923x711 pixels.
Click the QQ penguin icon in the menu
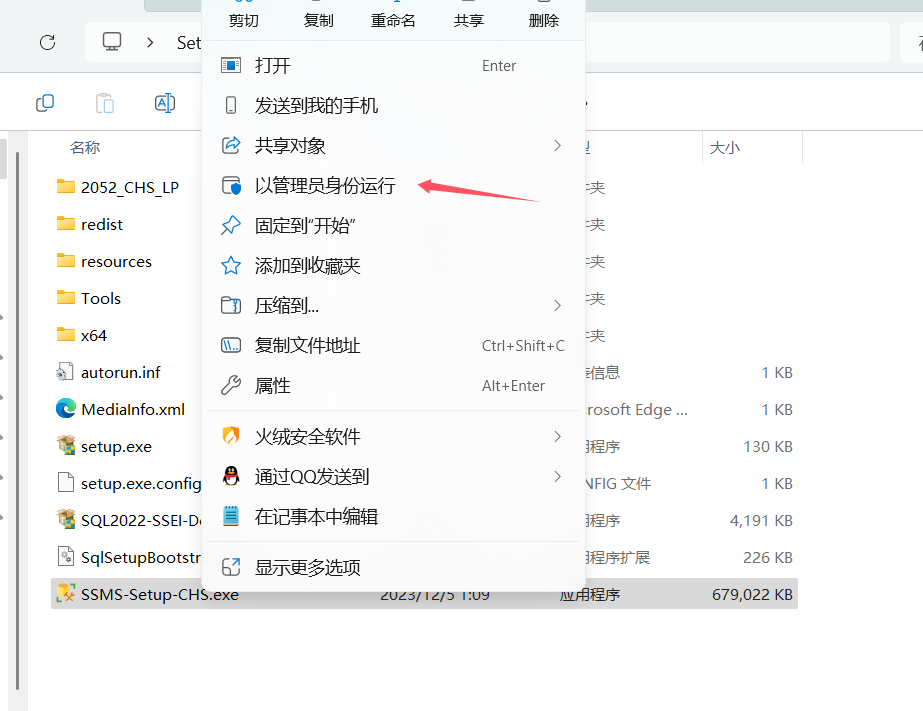point(229,477)
